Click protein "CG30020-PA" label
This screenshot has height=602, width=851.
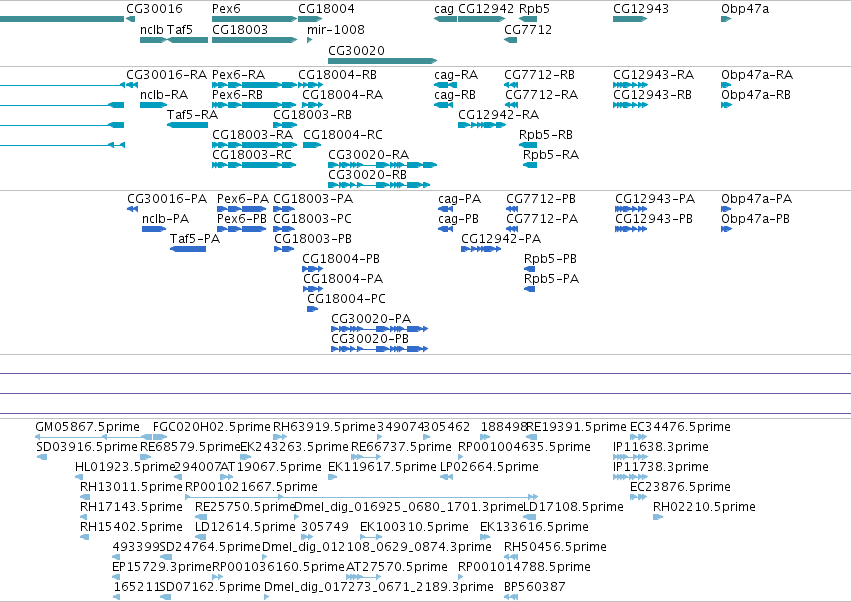point(371,319)
